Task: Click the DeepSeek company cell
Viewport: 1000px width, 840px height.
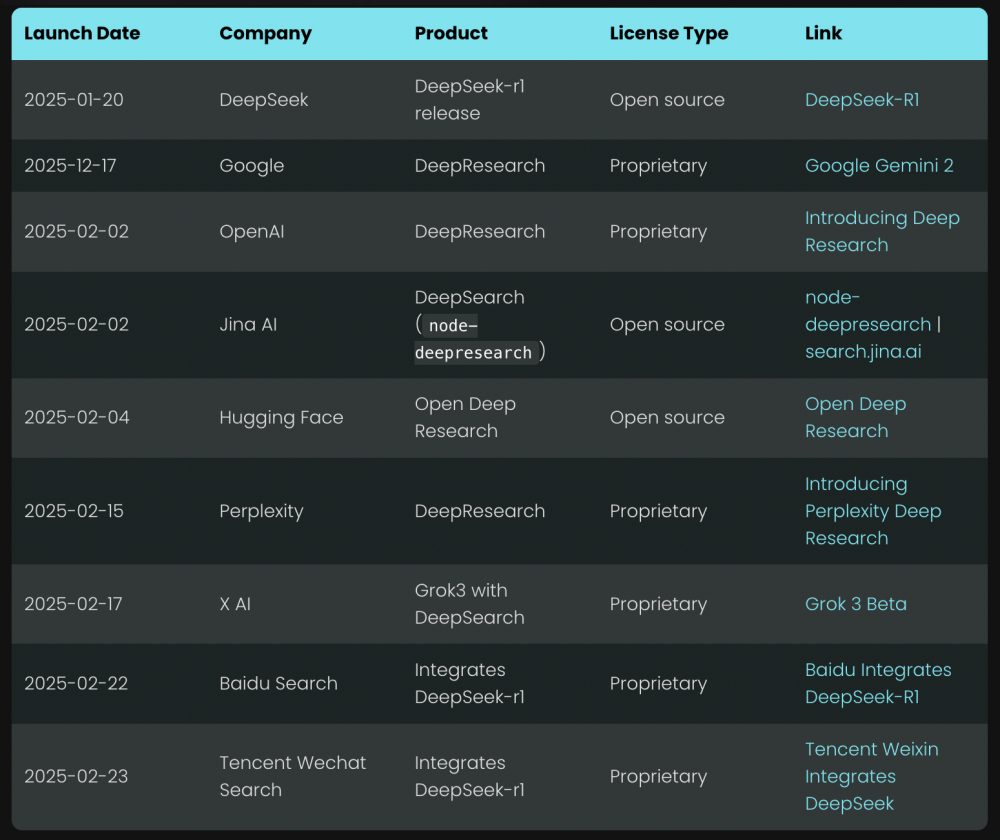Action: click(264, 99)
